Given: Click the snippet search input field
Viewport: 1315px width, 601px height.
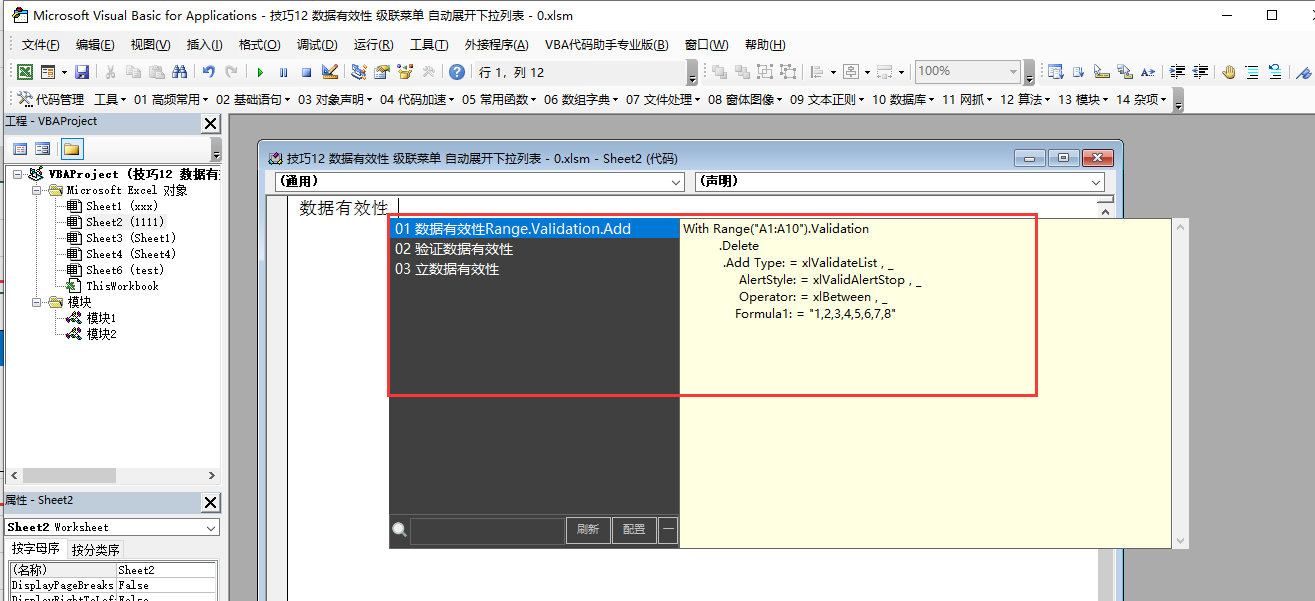Looking at the screenshot, I should pos(487,530).
